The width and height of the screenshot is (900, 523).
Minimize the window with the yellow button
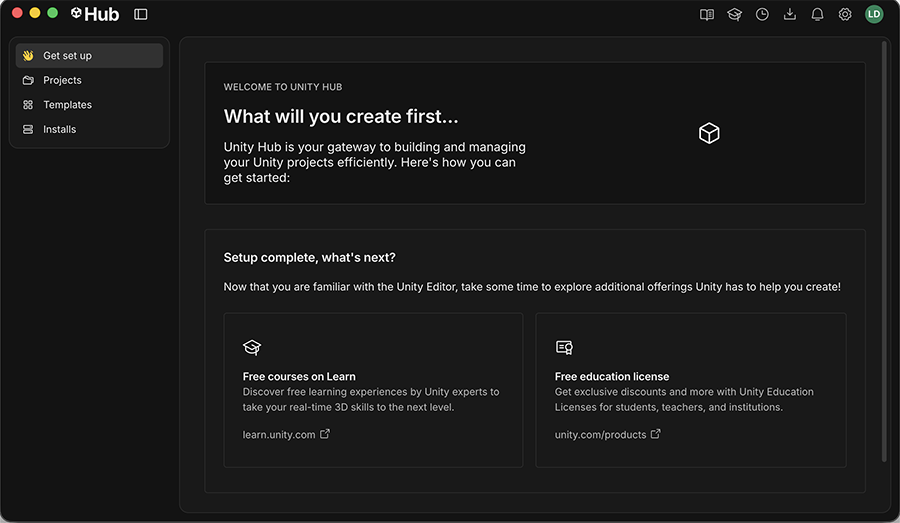click(x=35, y=13)
